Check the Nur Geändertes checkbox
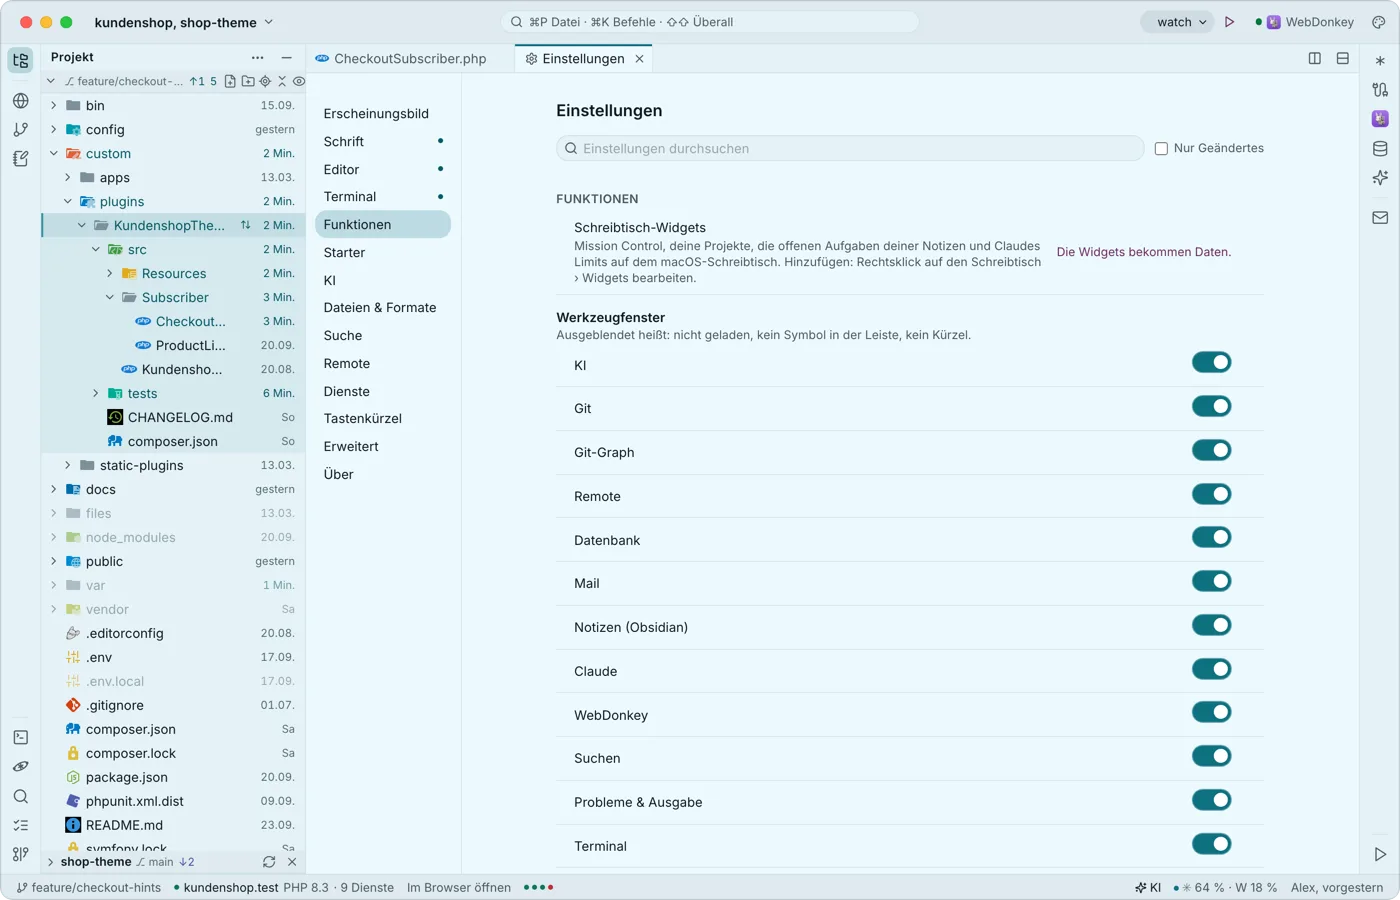Viewport: 1400px width, 900px height. 1161,149
